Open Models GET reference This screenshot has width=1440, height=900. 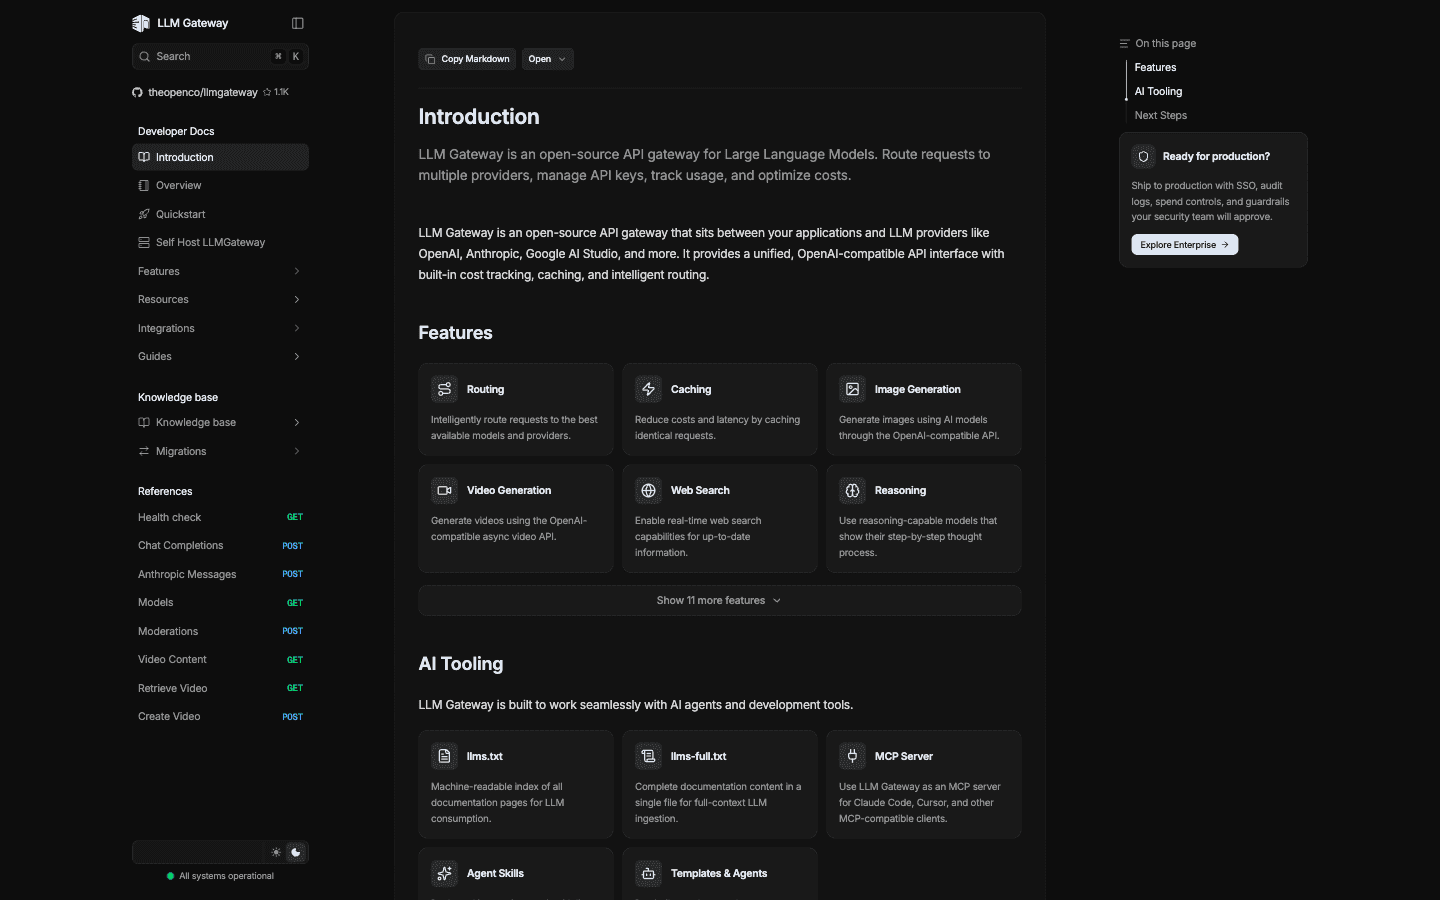[x=220, y=602]
